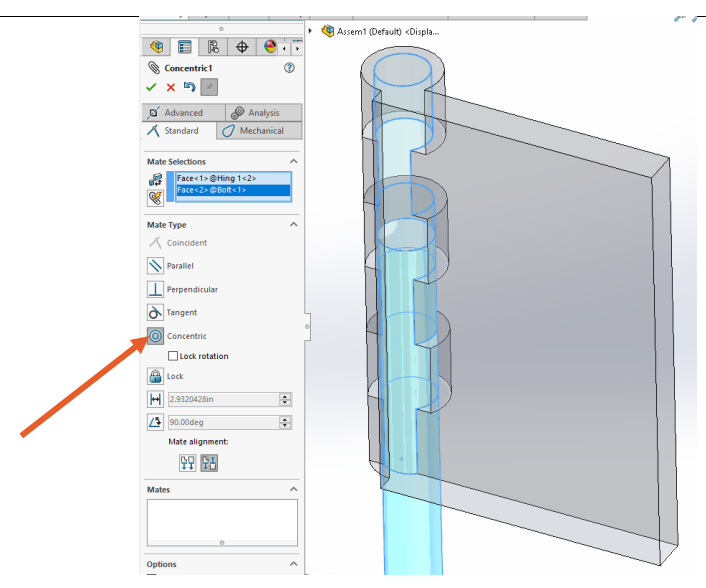This screenshot has width=706, height=588.
Task: Open the DisplayManager color wheel tab
Action: 269,46
